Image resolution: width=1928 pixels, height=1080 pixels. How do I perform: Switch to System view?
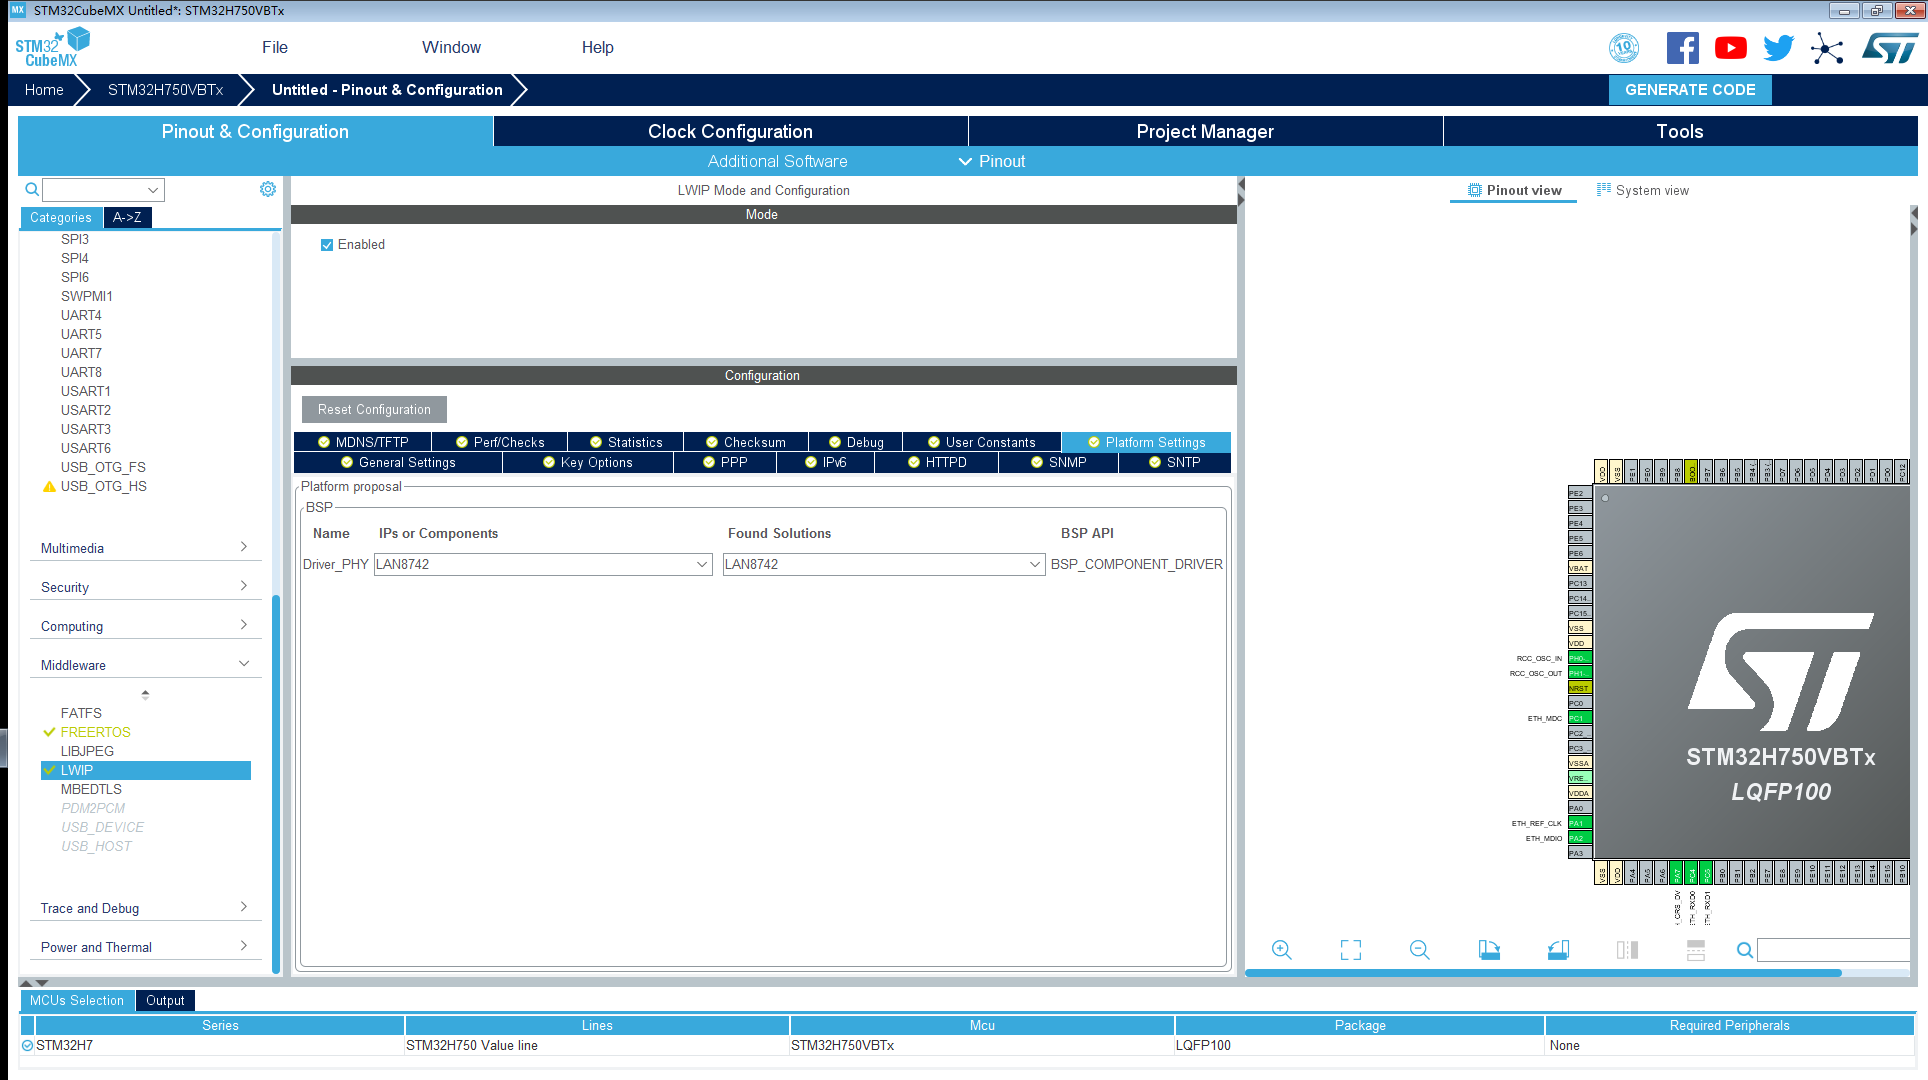click(1642, 190)
